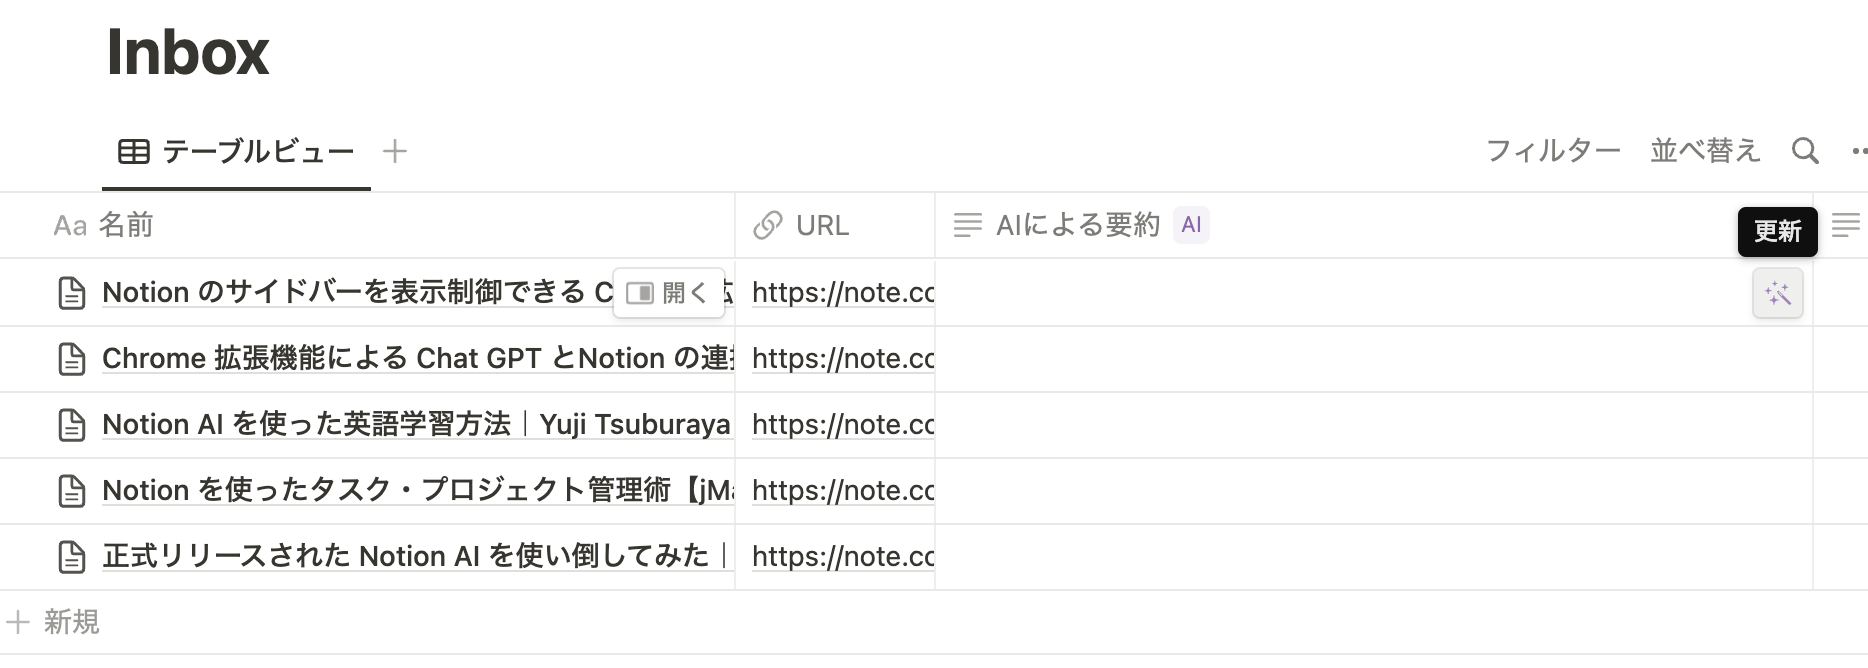Add a new row with 新規
Image resolution: width=1868 pixels, height=668 pixels.
pyautogui.click(x=54, y=622)
